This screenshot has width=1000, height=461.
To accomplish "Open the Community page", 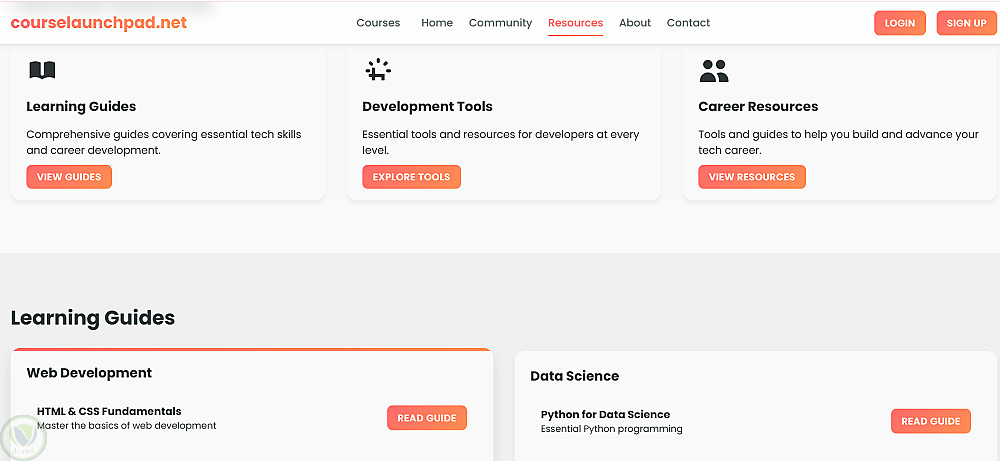I will pyautogui.click(x=500, y=23).
